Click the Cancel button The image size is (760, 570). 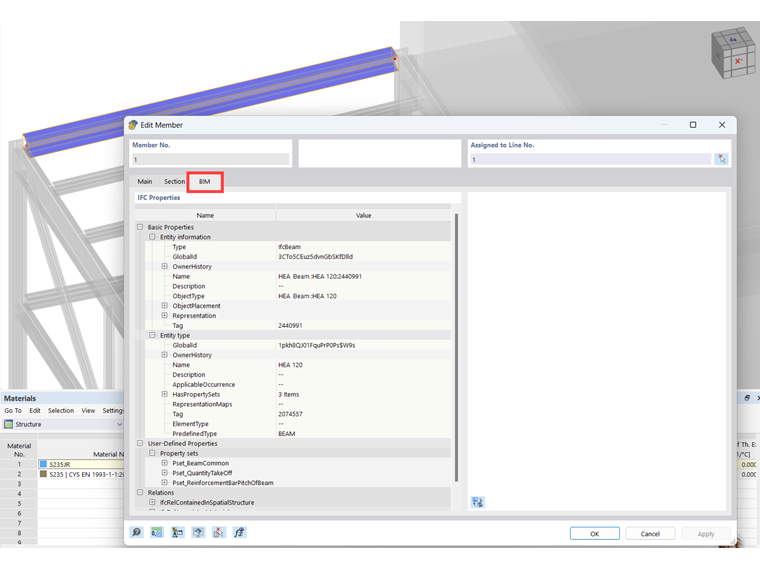(x=650, y=534)
